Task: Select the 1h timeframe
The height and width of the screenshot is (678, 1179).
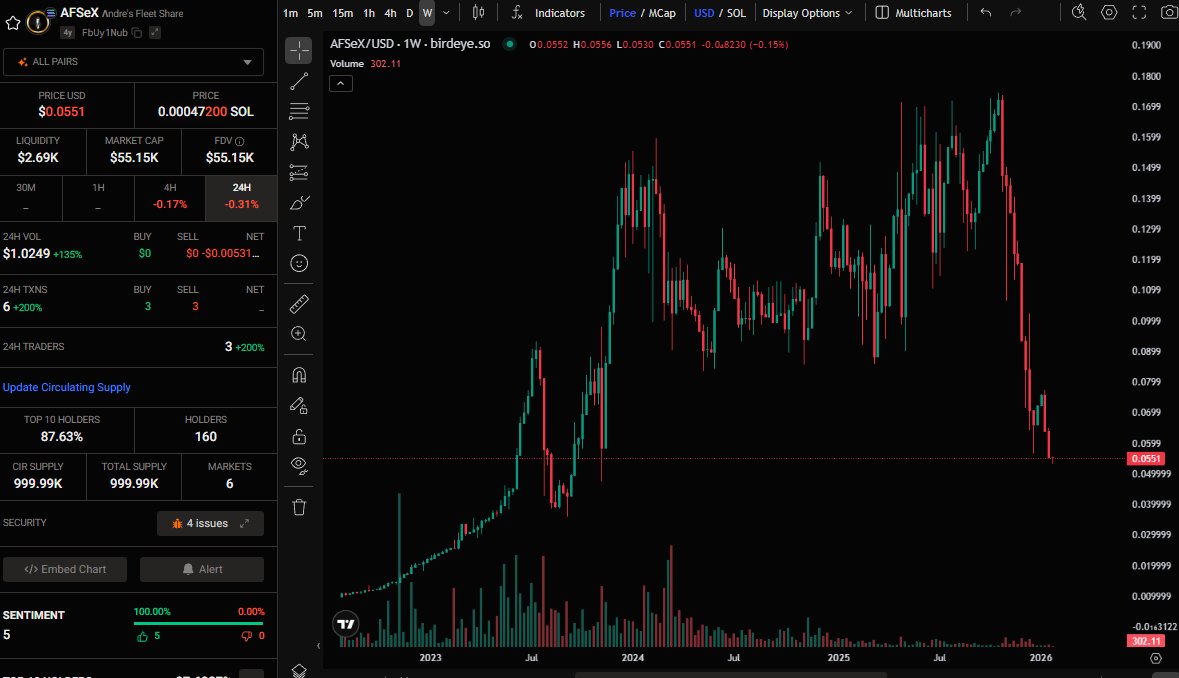Action: 368,13
